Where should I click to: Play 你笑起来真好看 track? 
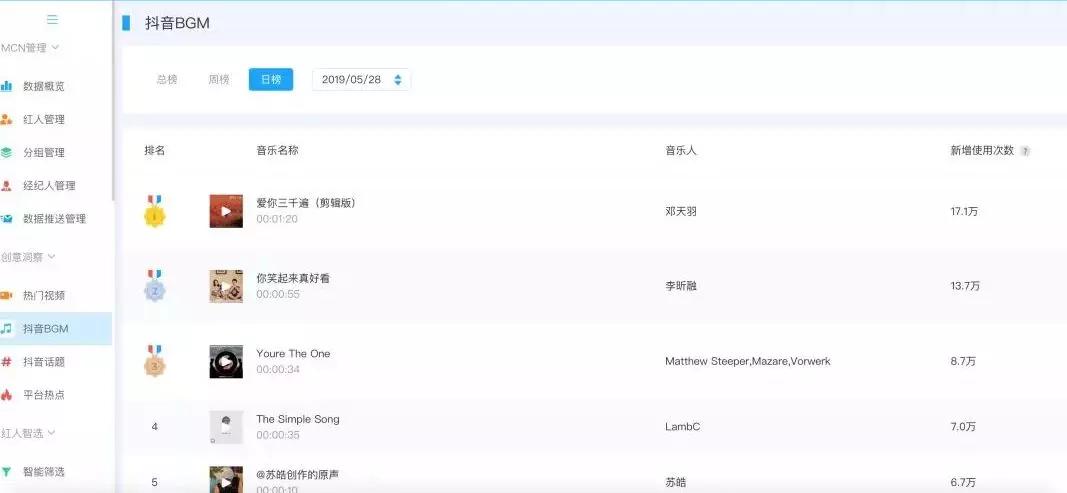click(x=226, y=286)
